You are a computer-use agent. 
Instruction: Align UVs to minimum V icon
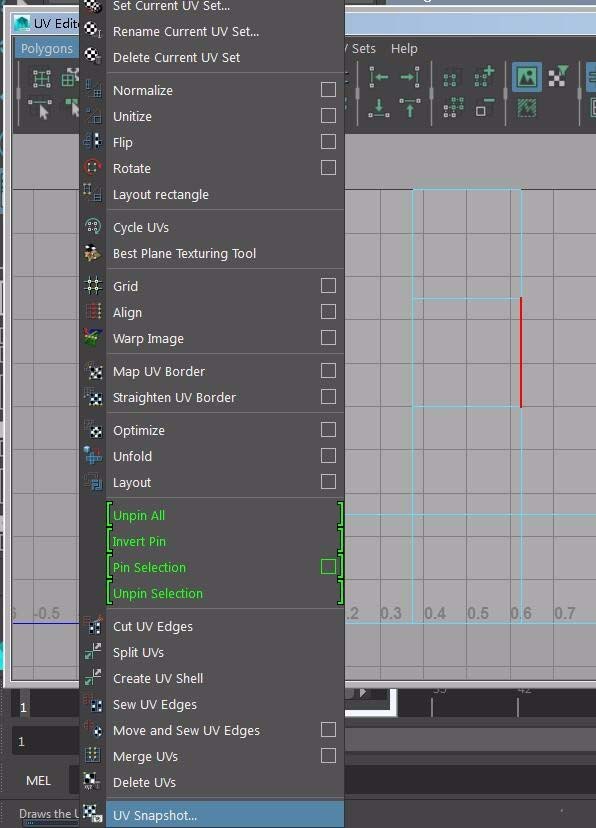pyautogui.click(x=379, y=108)
